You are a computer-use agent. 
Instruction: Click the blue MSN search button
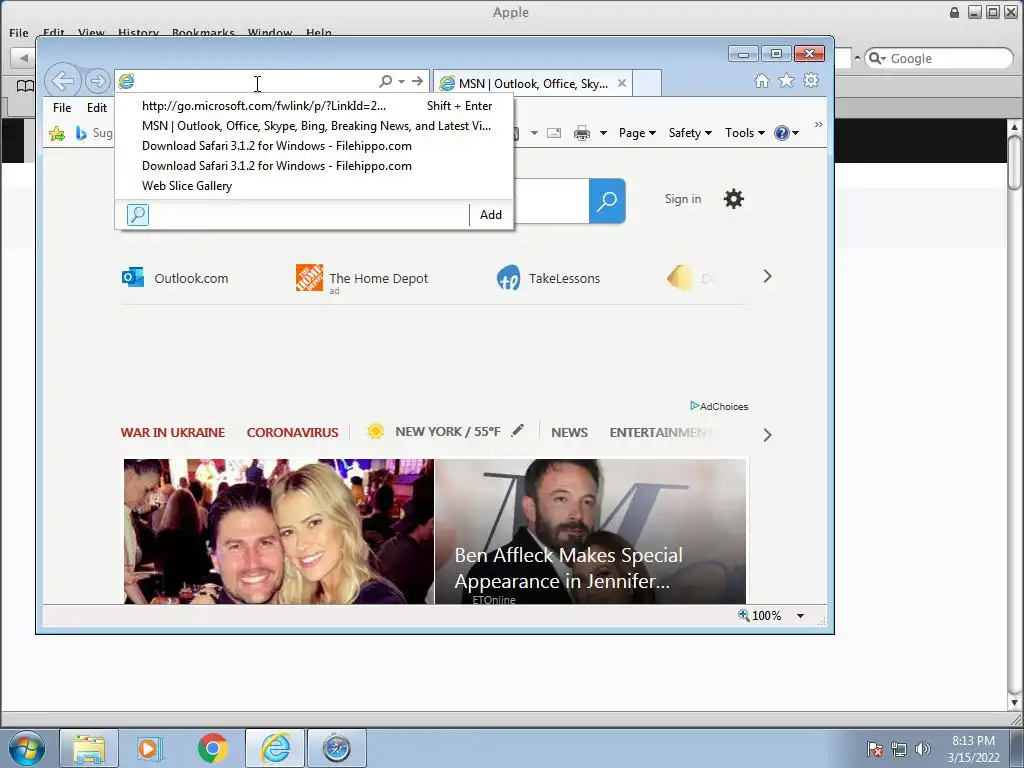(607, 200)
